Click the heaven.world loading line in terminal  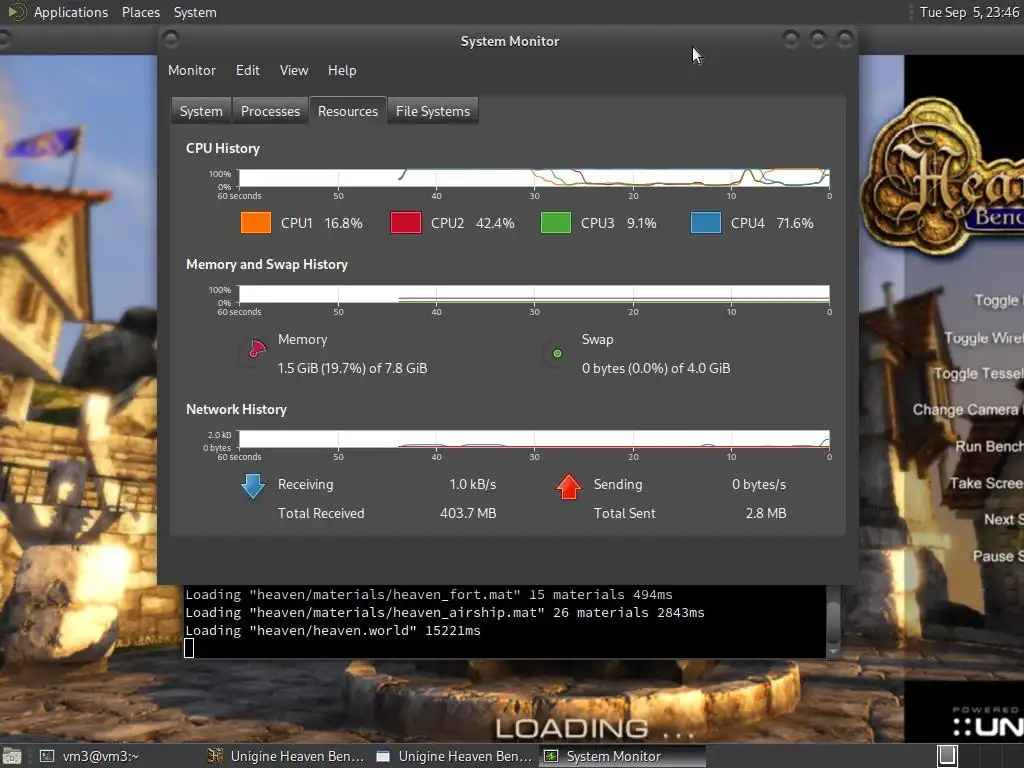tap(332, 630)
